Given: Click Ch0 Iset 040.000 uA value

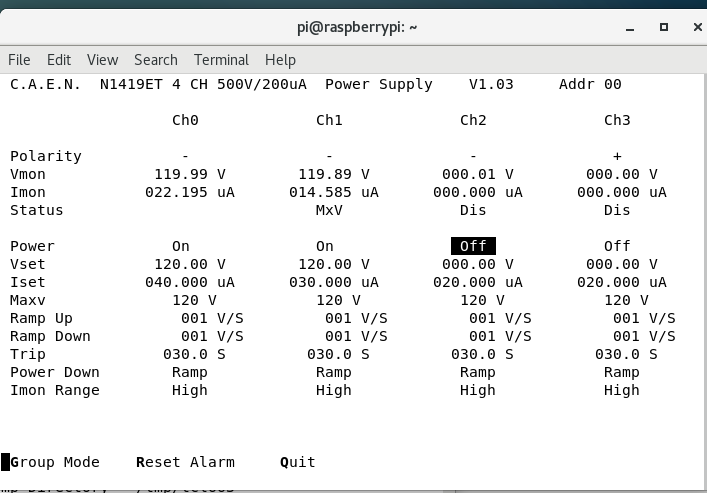Looking at the screenshot, I should (x=189, y=282).
